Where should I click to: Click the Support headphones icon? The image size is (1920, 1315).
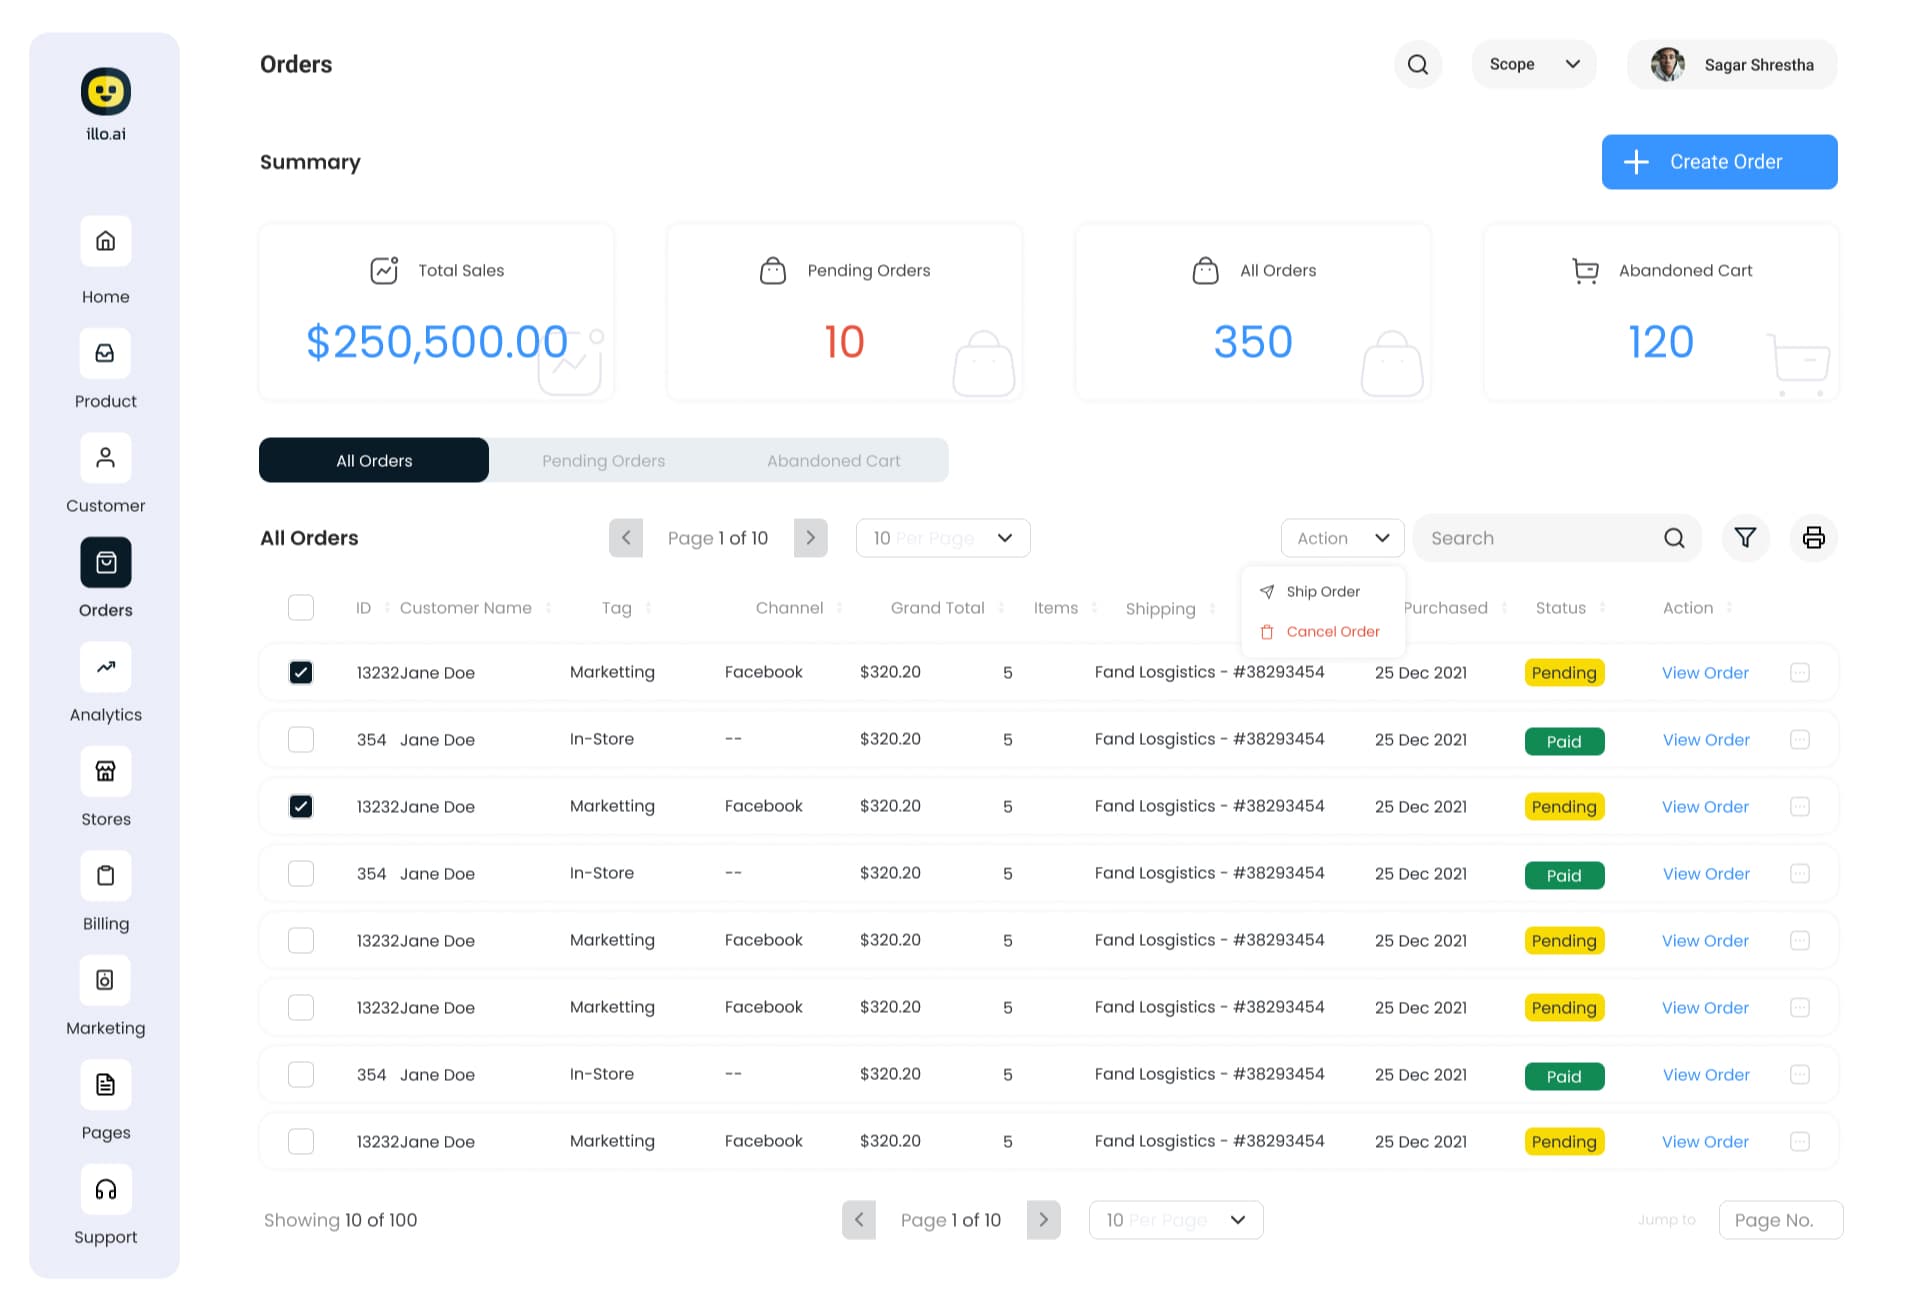click(x=105, y=1189)
